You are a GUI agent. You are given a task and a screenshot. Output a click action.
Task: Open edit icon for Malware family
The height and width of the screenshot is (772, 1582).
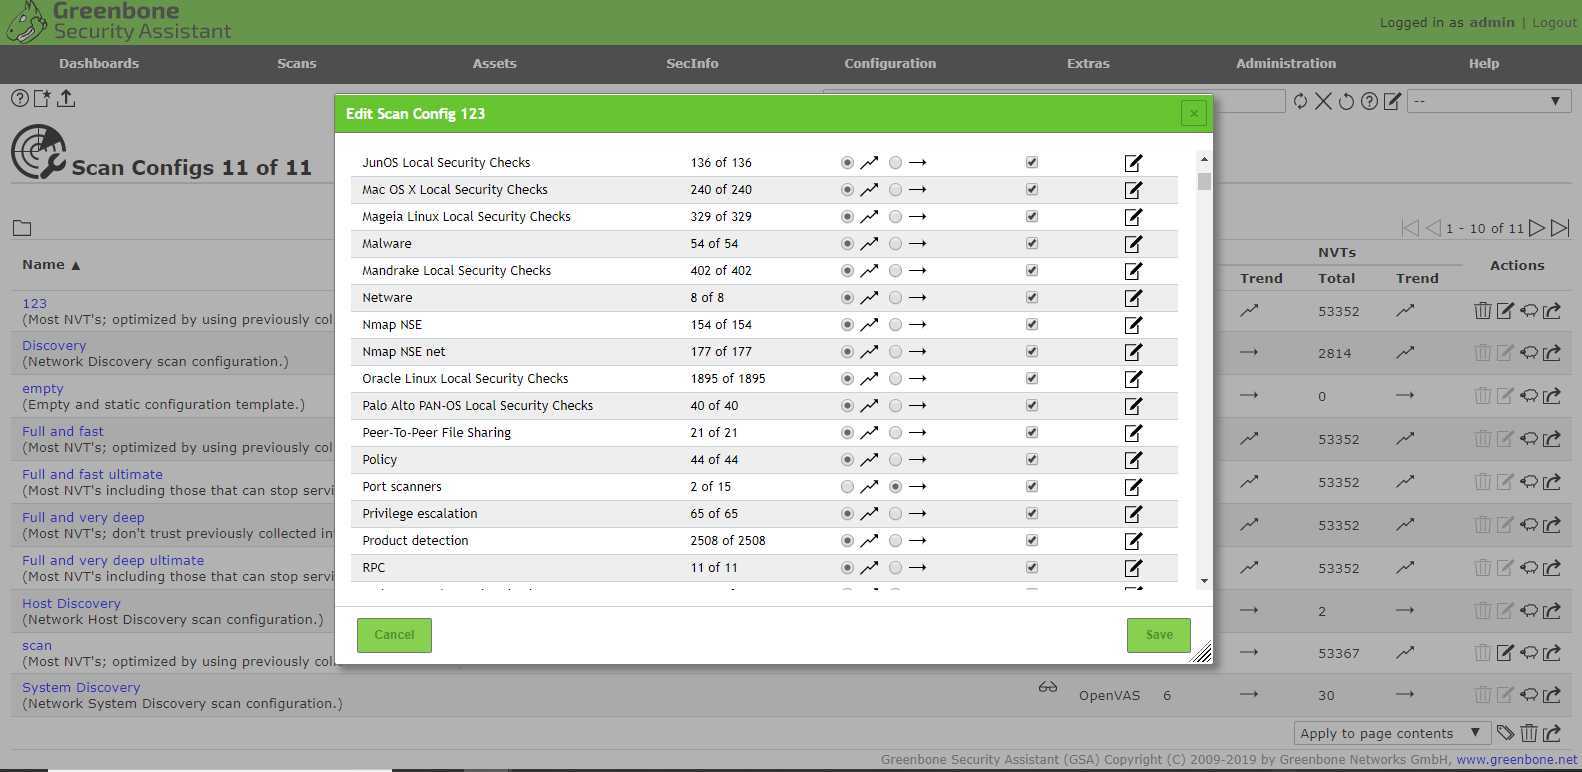click(x=1133, y=244)
